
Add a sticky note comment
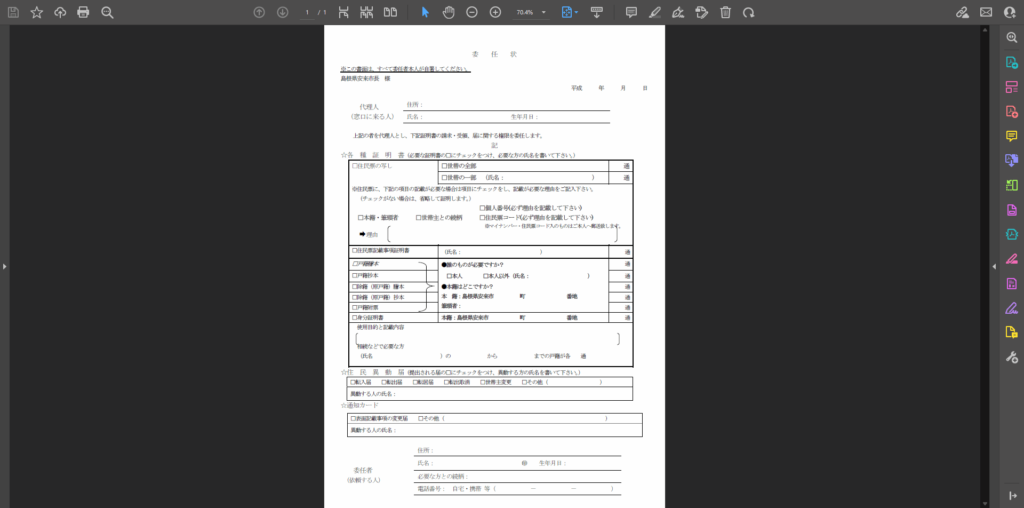(x=632, y=12)
